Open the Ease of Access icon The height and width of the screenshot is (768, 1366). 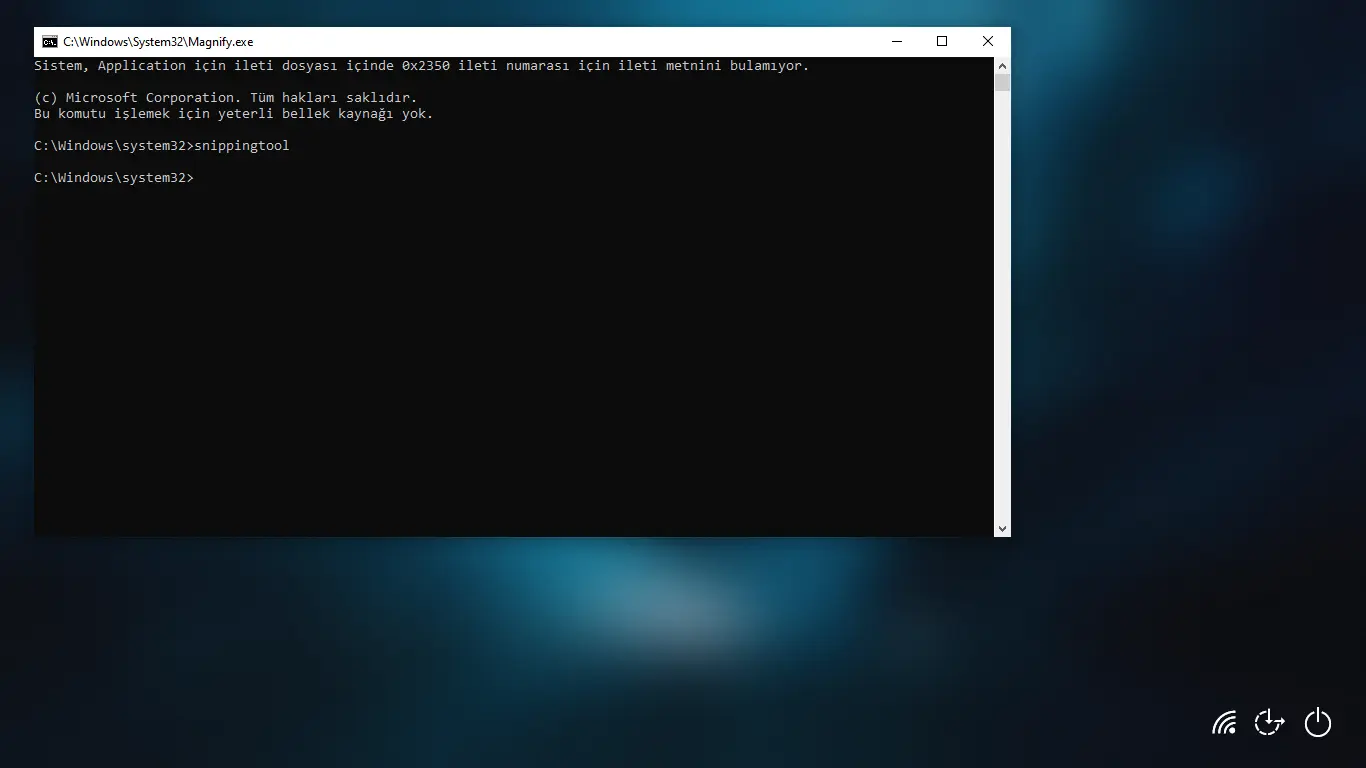coord(1269,722)
